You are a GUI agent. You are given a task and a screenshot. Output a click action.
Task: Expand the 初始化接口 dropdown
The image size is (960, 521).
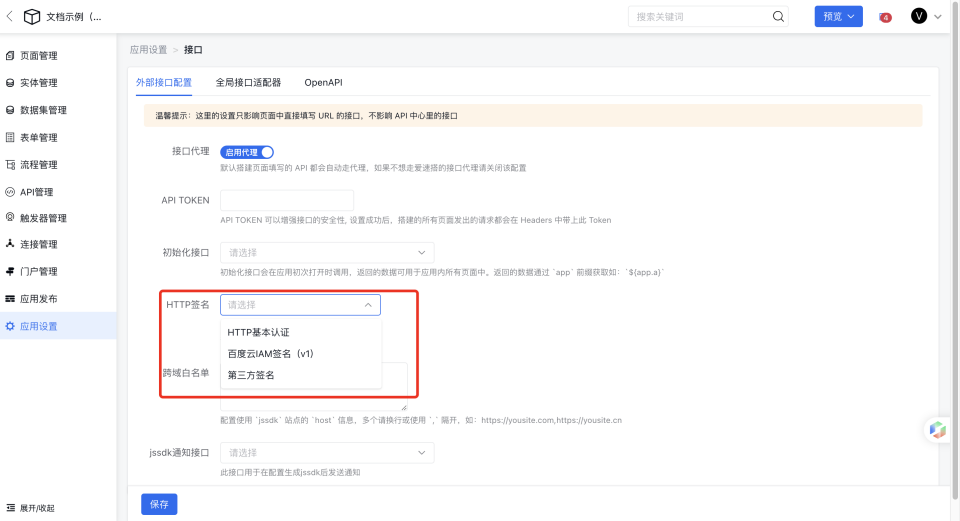coord(327,253)
